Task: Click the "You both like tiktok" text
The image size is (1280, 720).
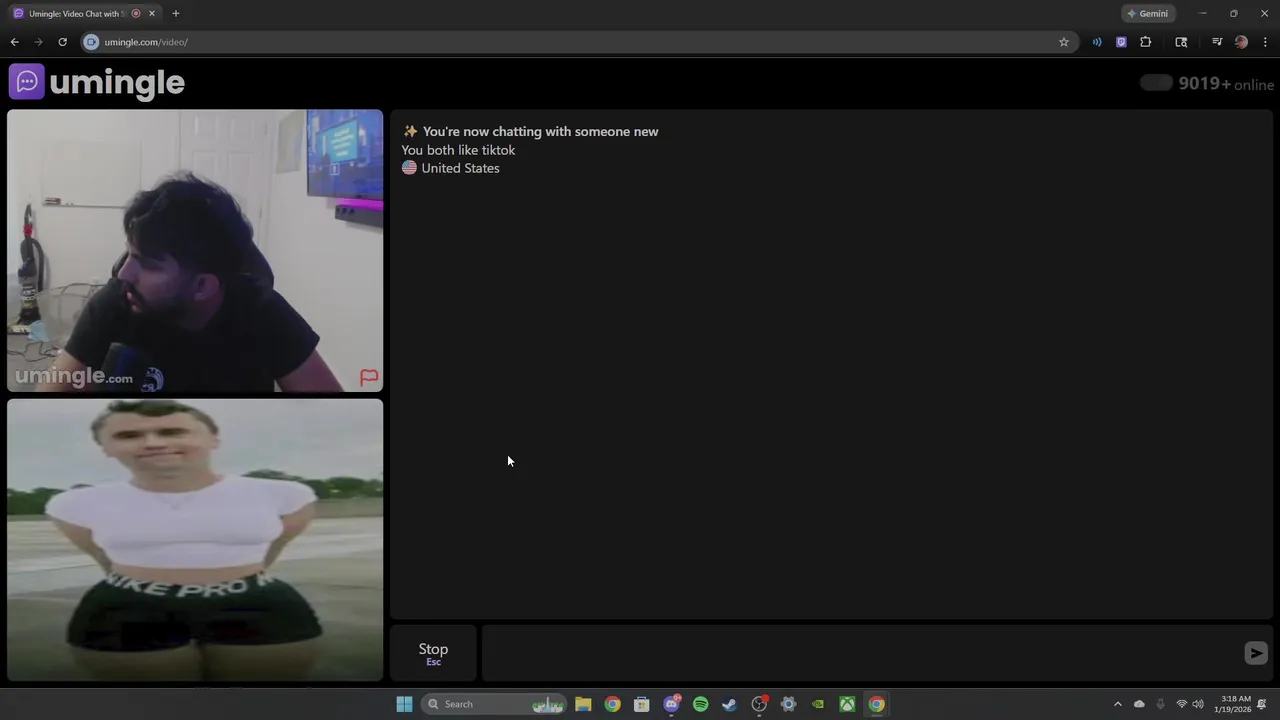Action: coord(458,150)
